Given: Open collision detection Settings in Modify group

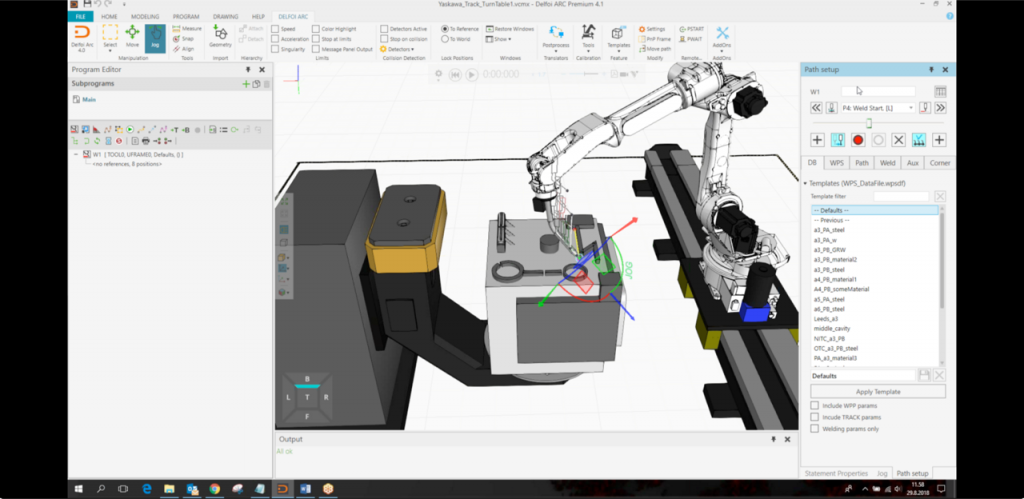Looking at the screenshot, I should click(652, 29).
